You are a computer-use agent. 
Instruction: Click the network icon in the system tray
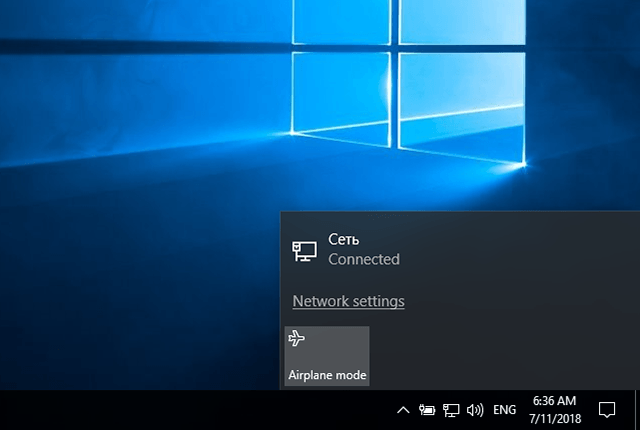(451, 410)
